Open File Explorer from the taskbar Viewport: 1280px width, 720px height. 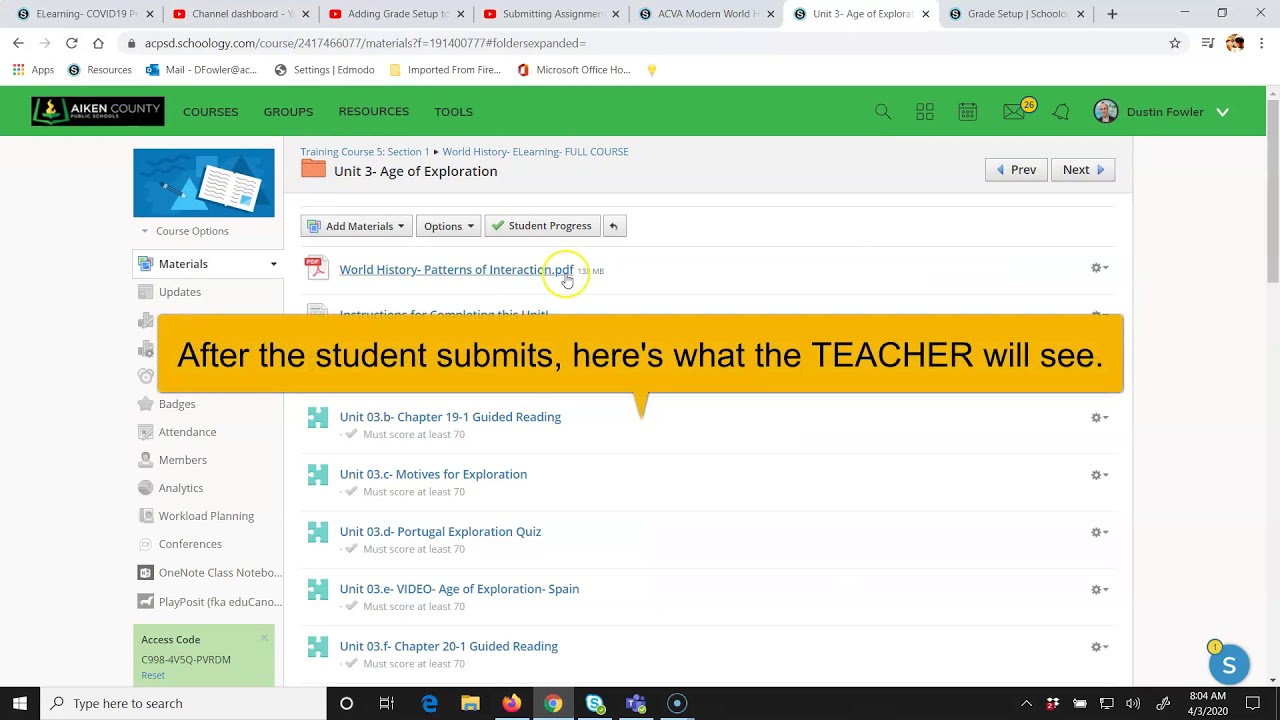coord(470,703)
